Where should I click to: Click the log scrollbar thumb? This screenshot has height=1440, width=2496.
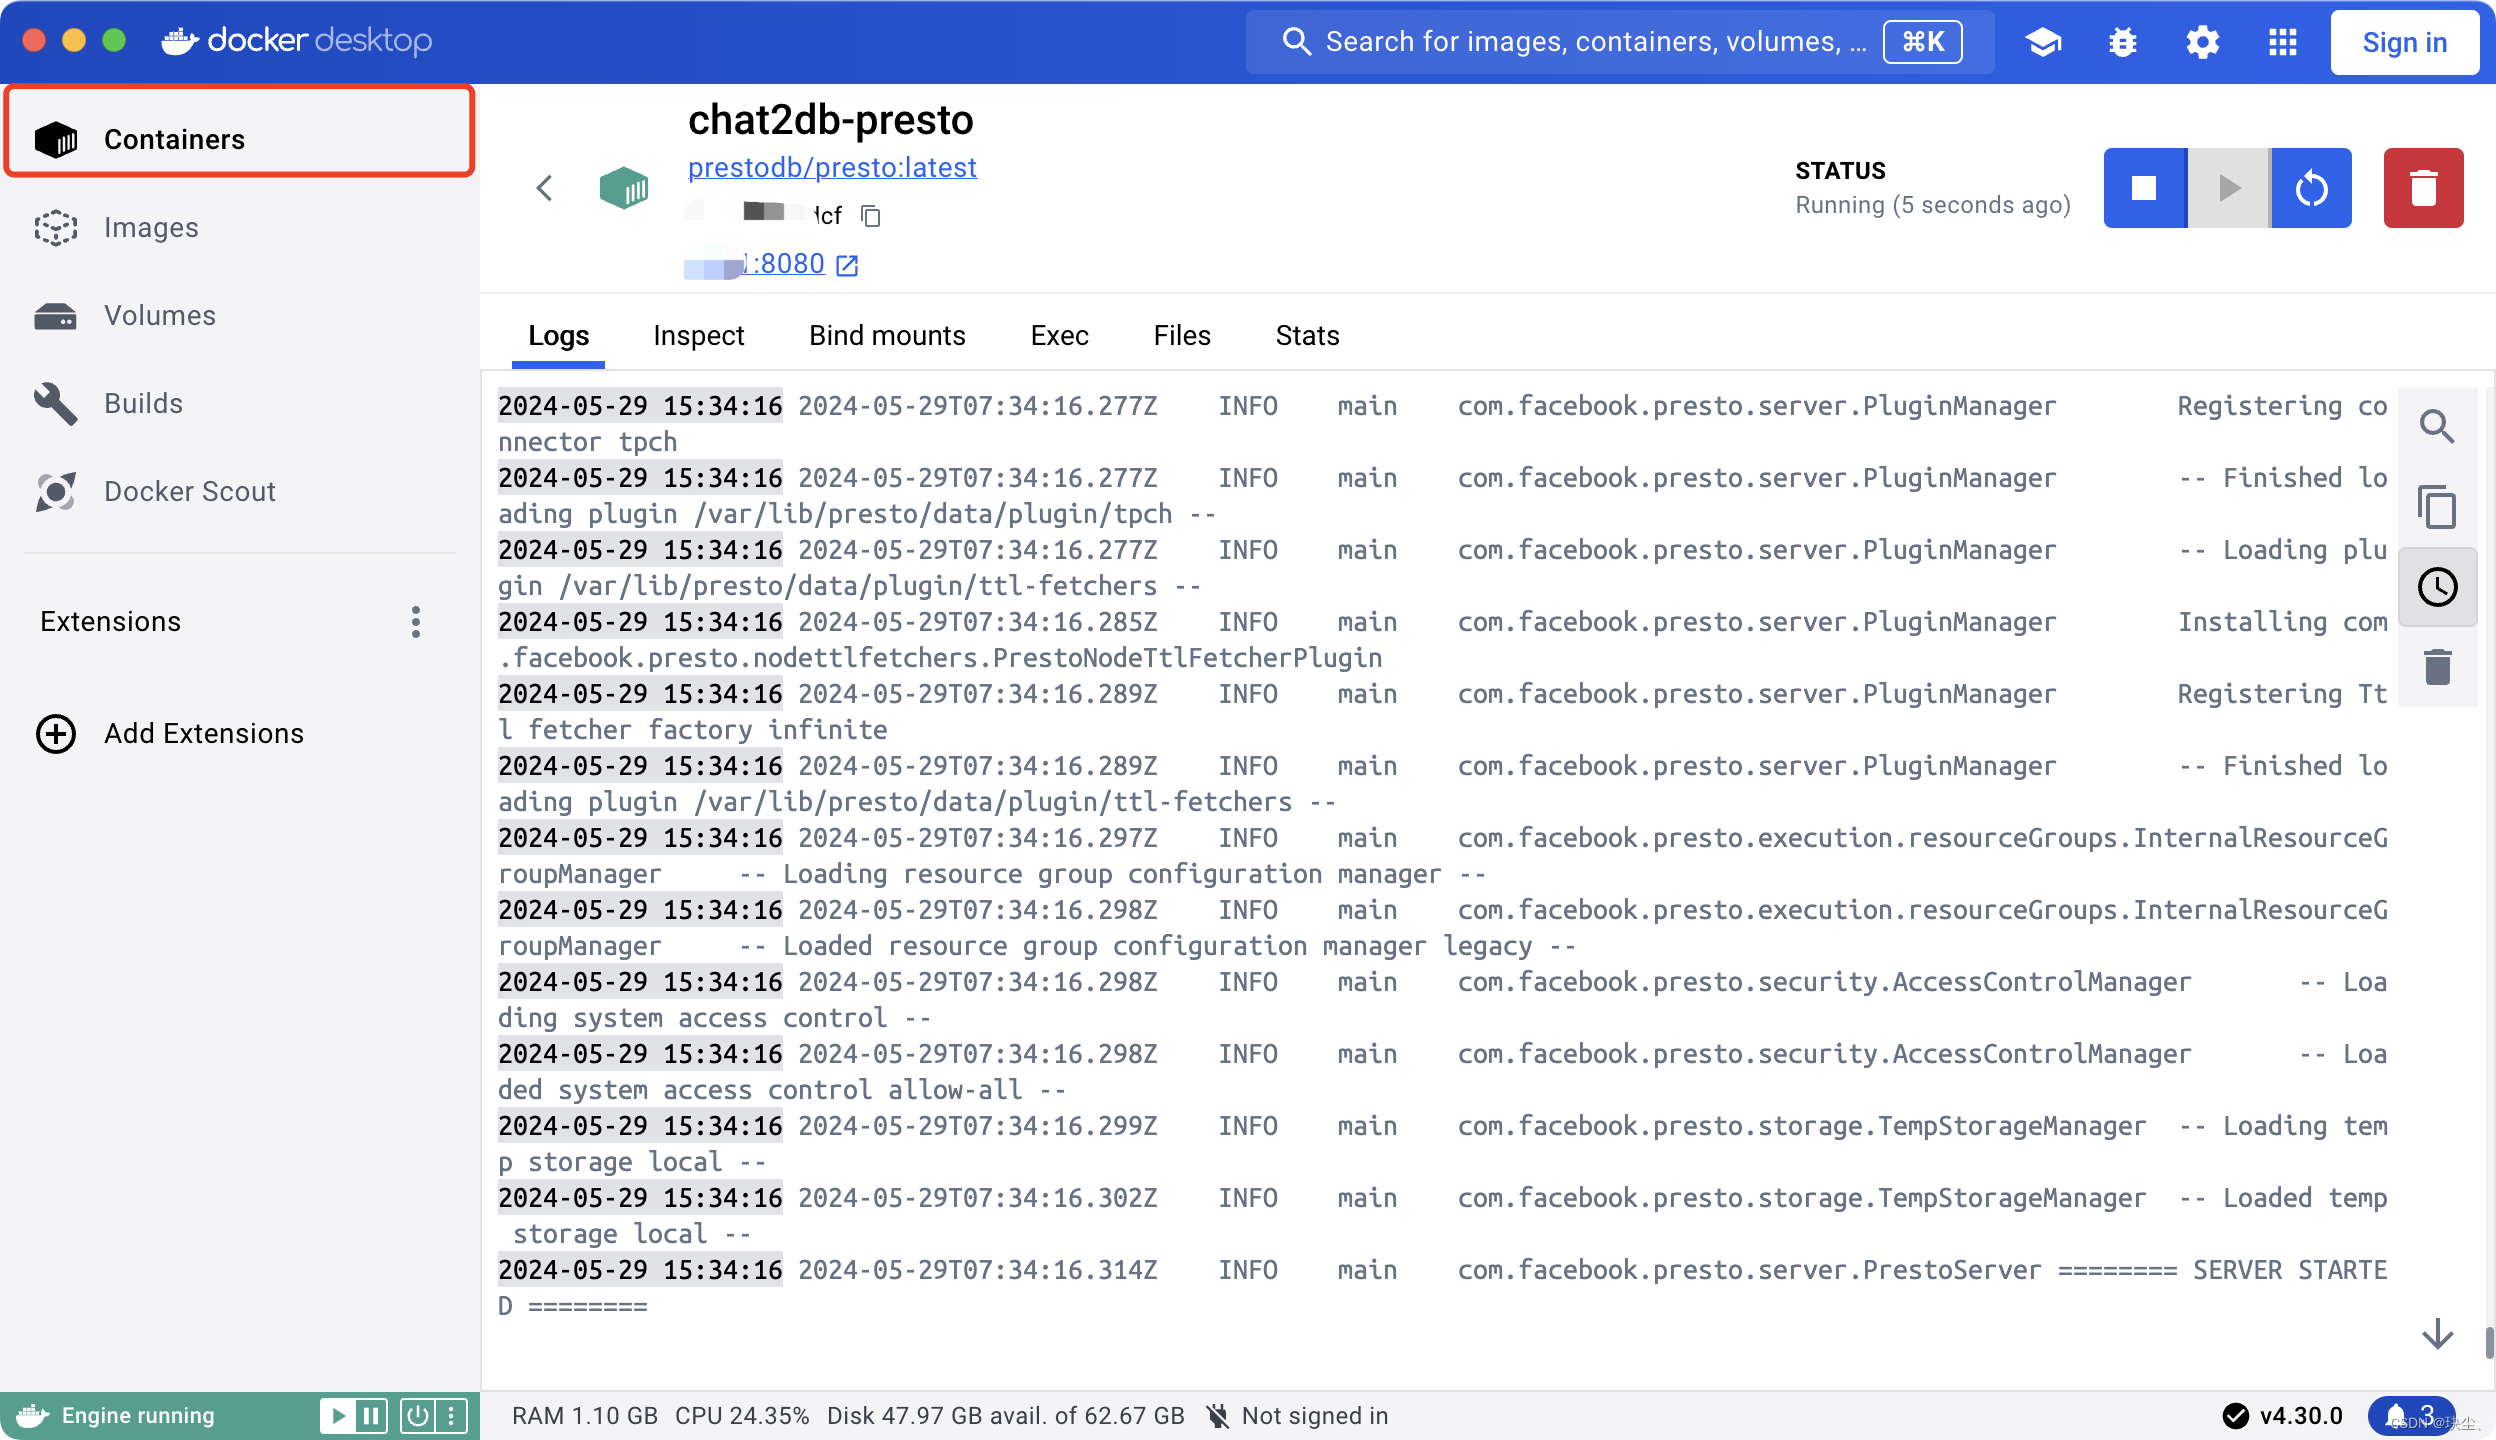click(2489, 1342)
